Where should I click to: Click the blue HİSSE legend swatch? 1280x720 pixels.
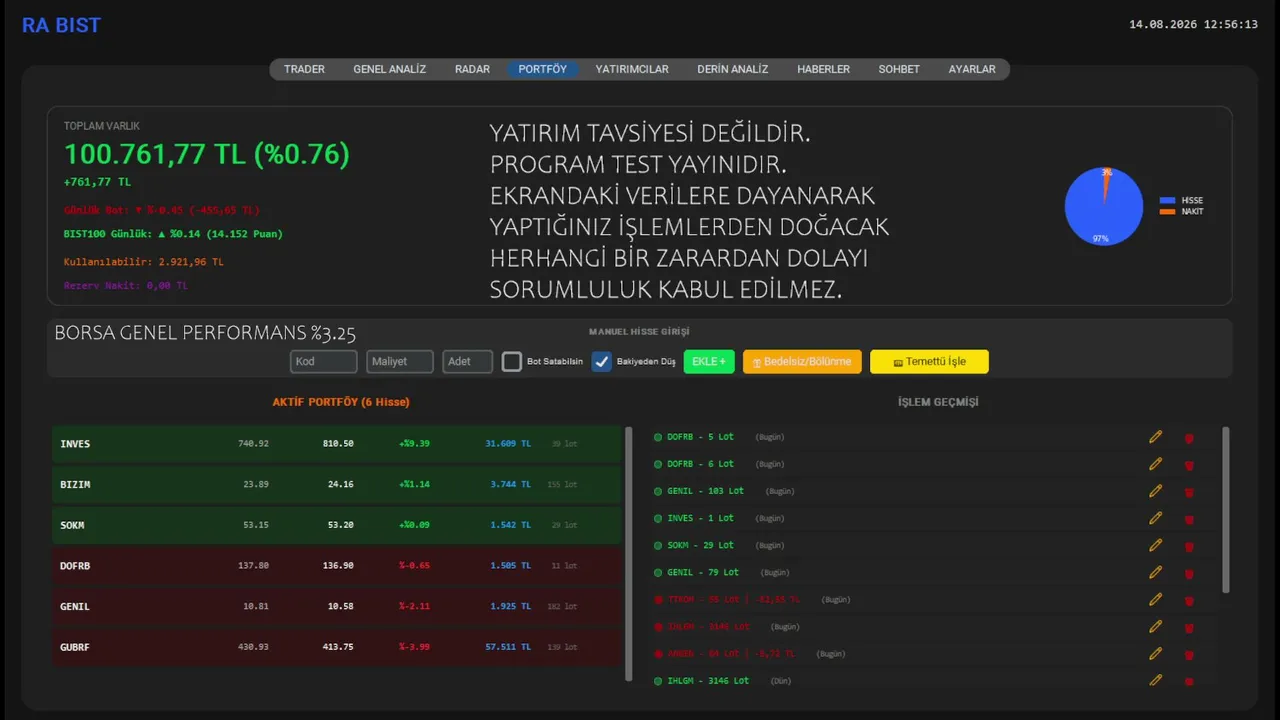(x=1167, y=200)
